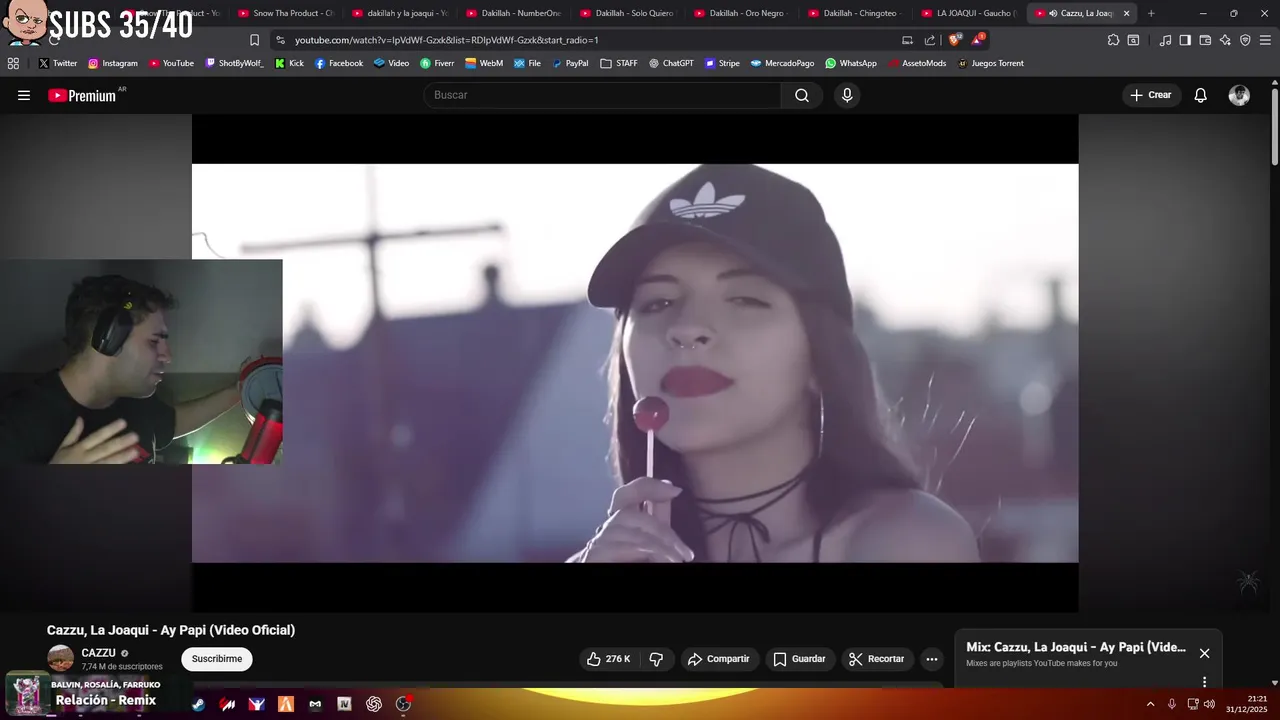Viewport: 1280px width, 720px height.
Task: Click the Recortar clip button
Action: 877,659
